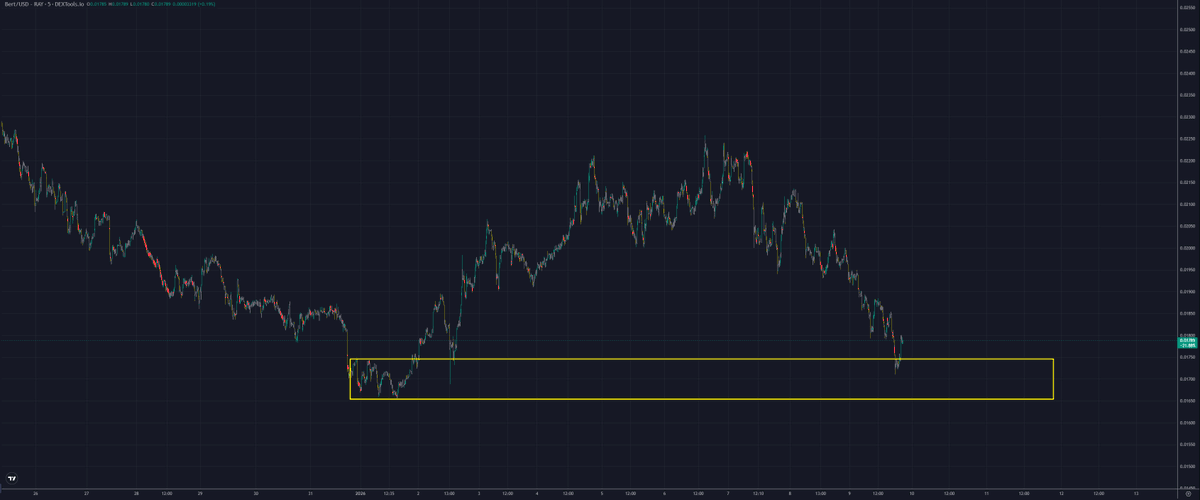1200x500 pixels.
Task: Click the 26 date label on time axis
Action: point(35,493)
